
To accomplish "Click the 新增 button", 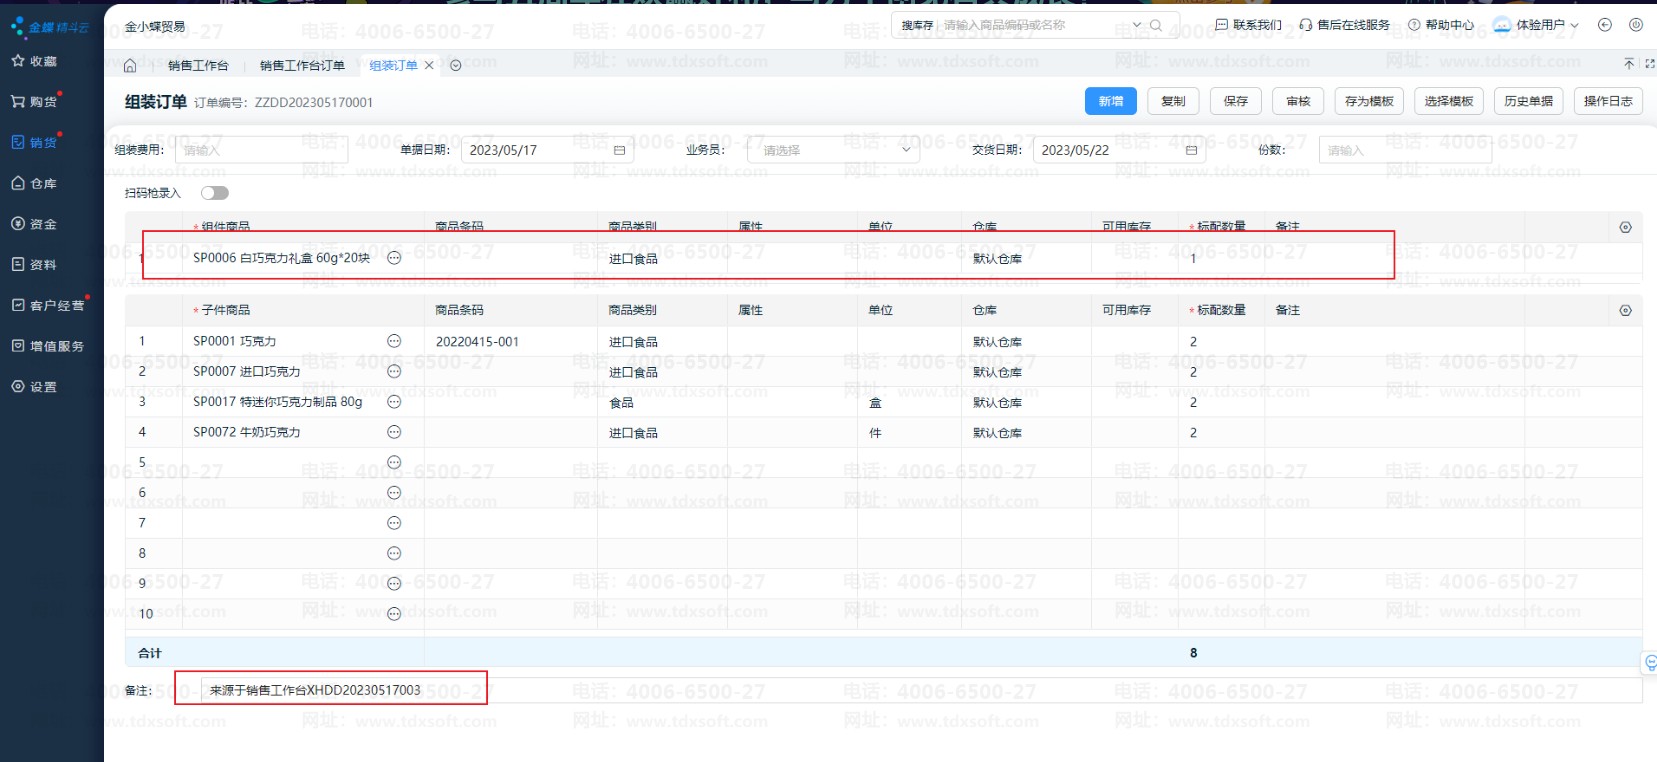I will click(x=1110, y=101).
